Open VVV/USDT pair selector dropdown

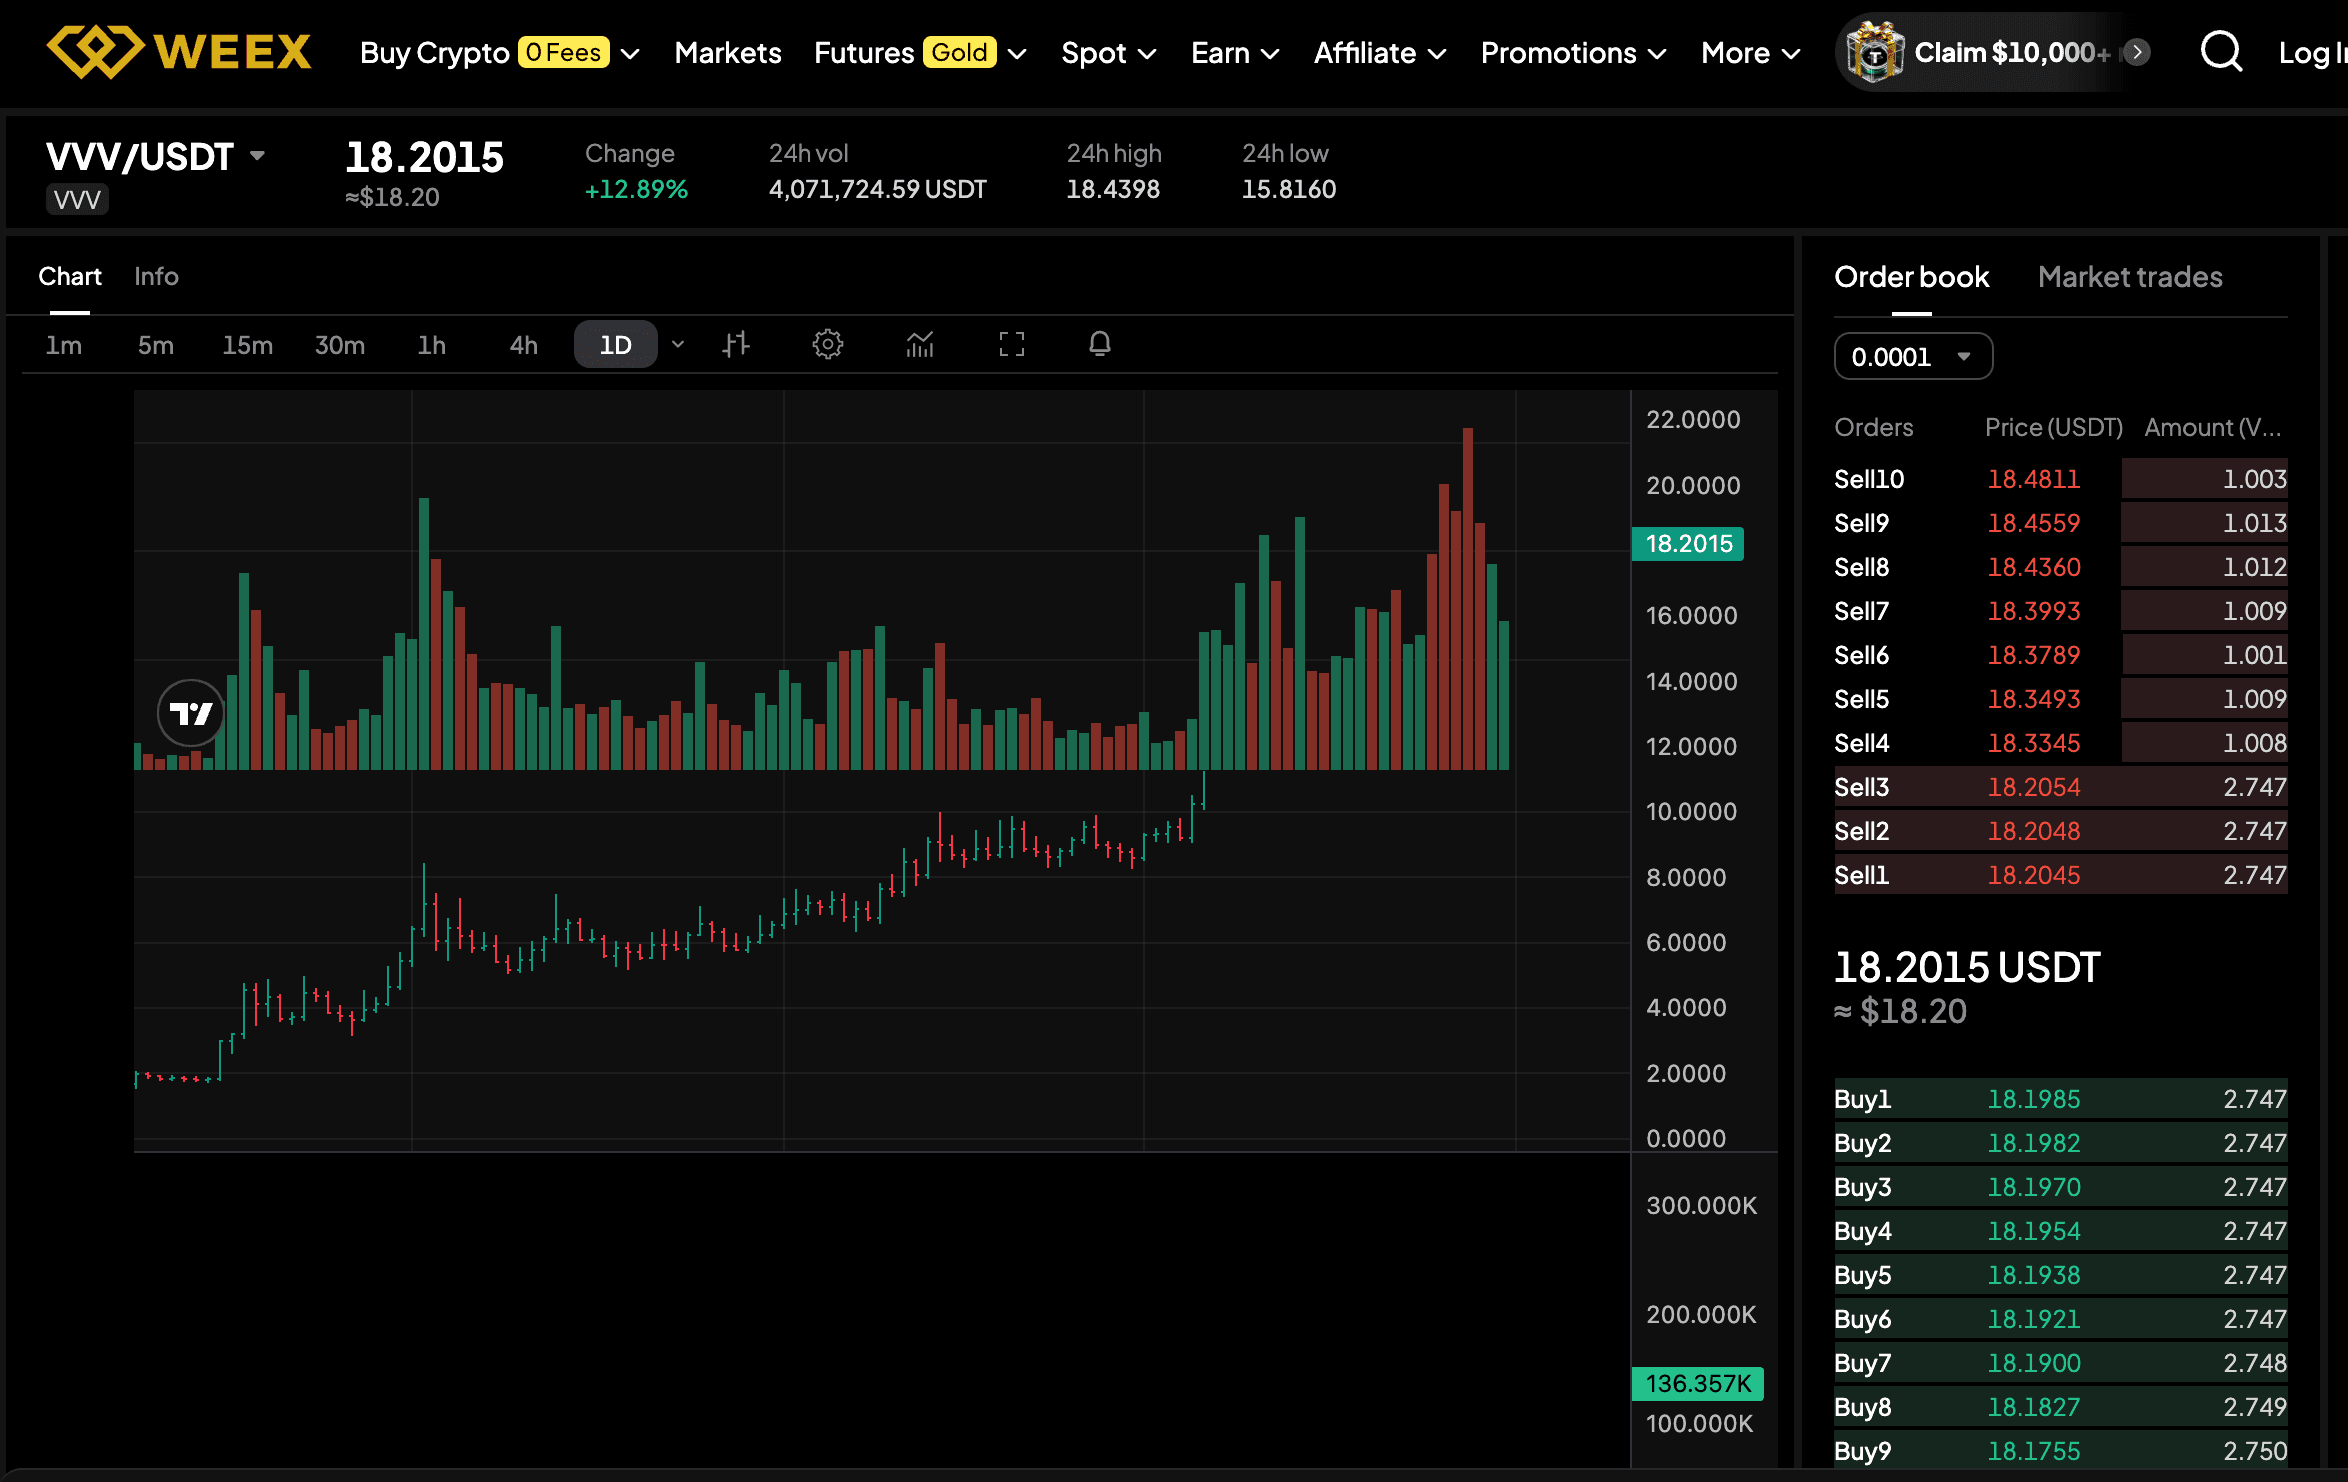pos(257,156)
